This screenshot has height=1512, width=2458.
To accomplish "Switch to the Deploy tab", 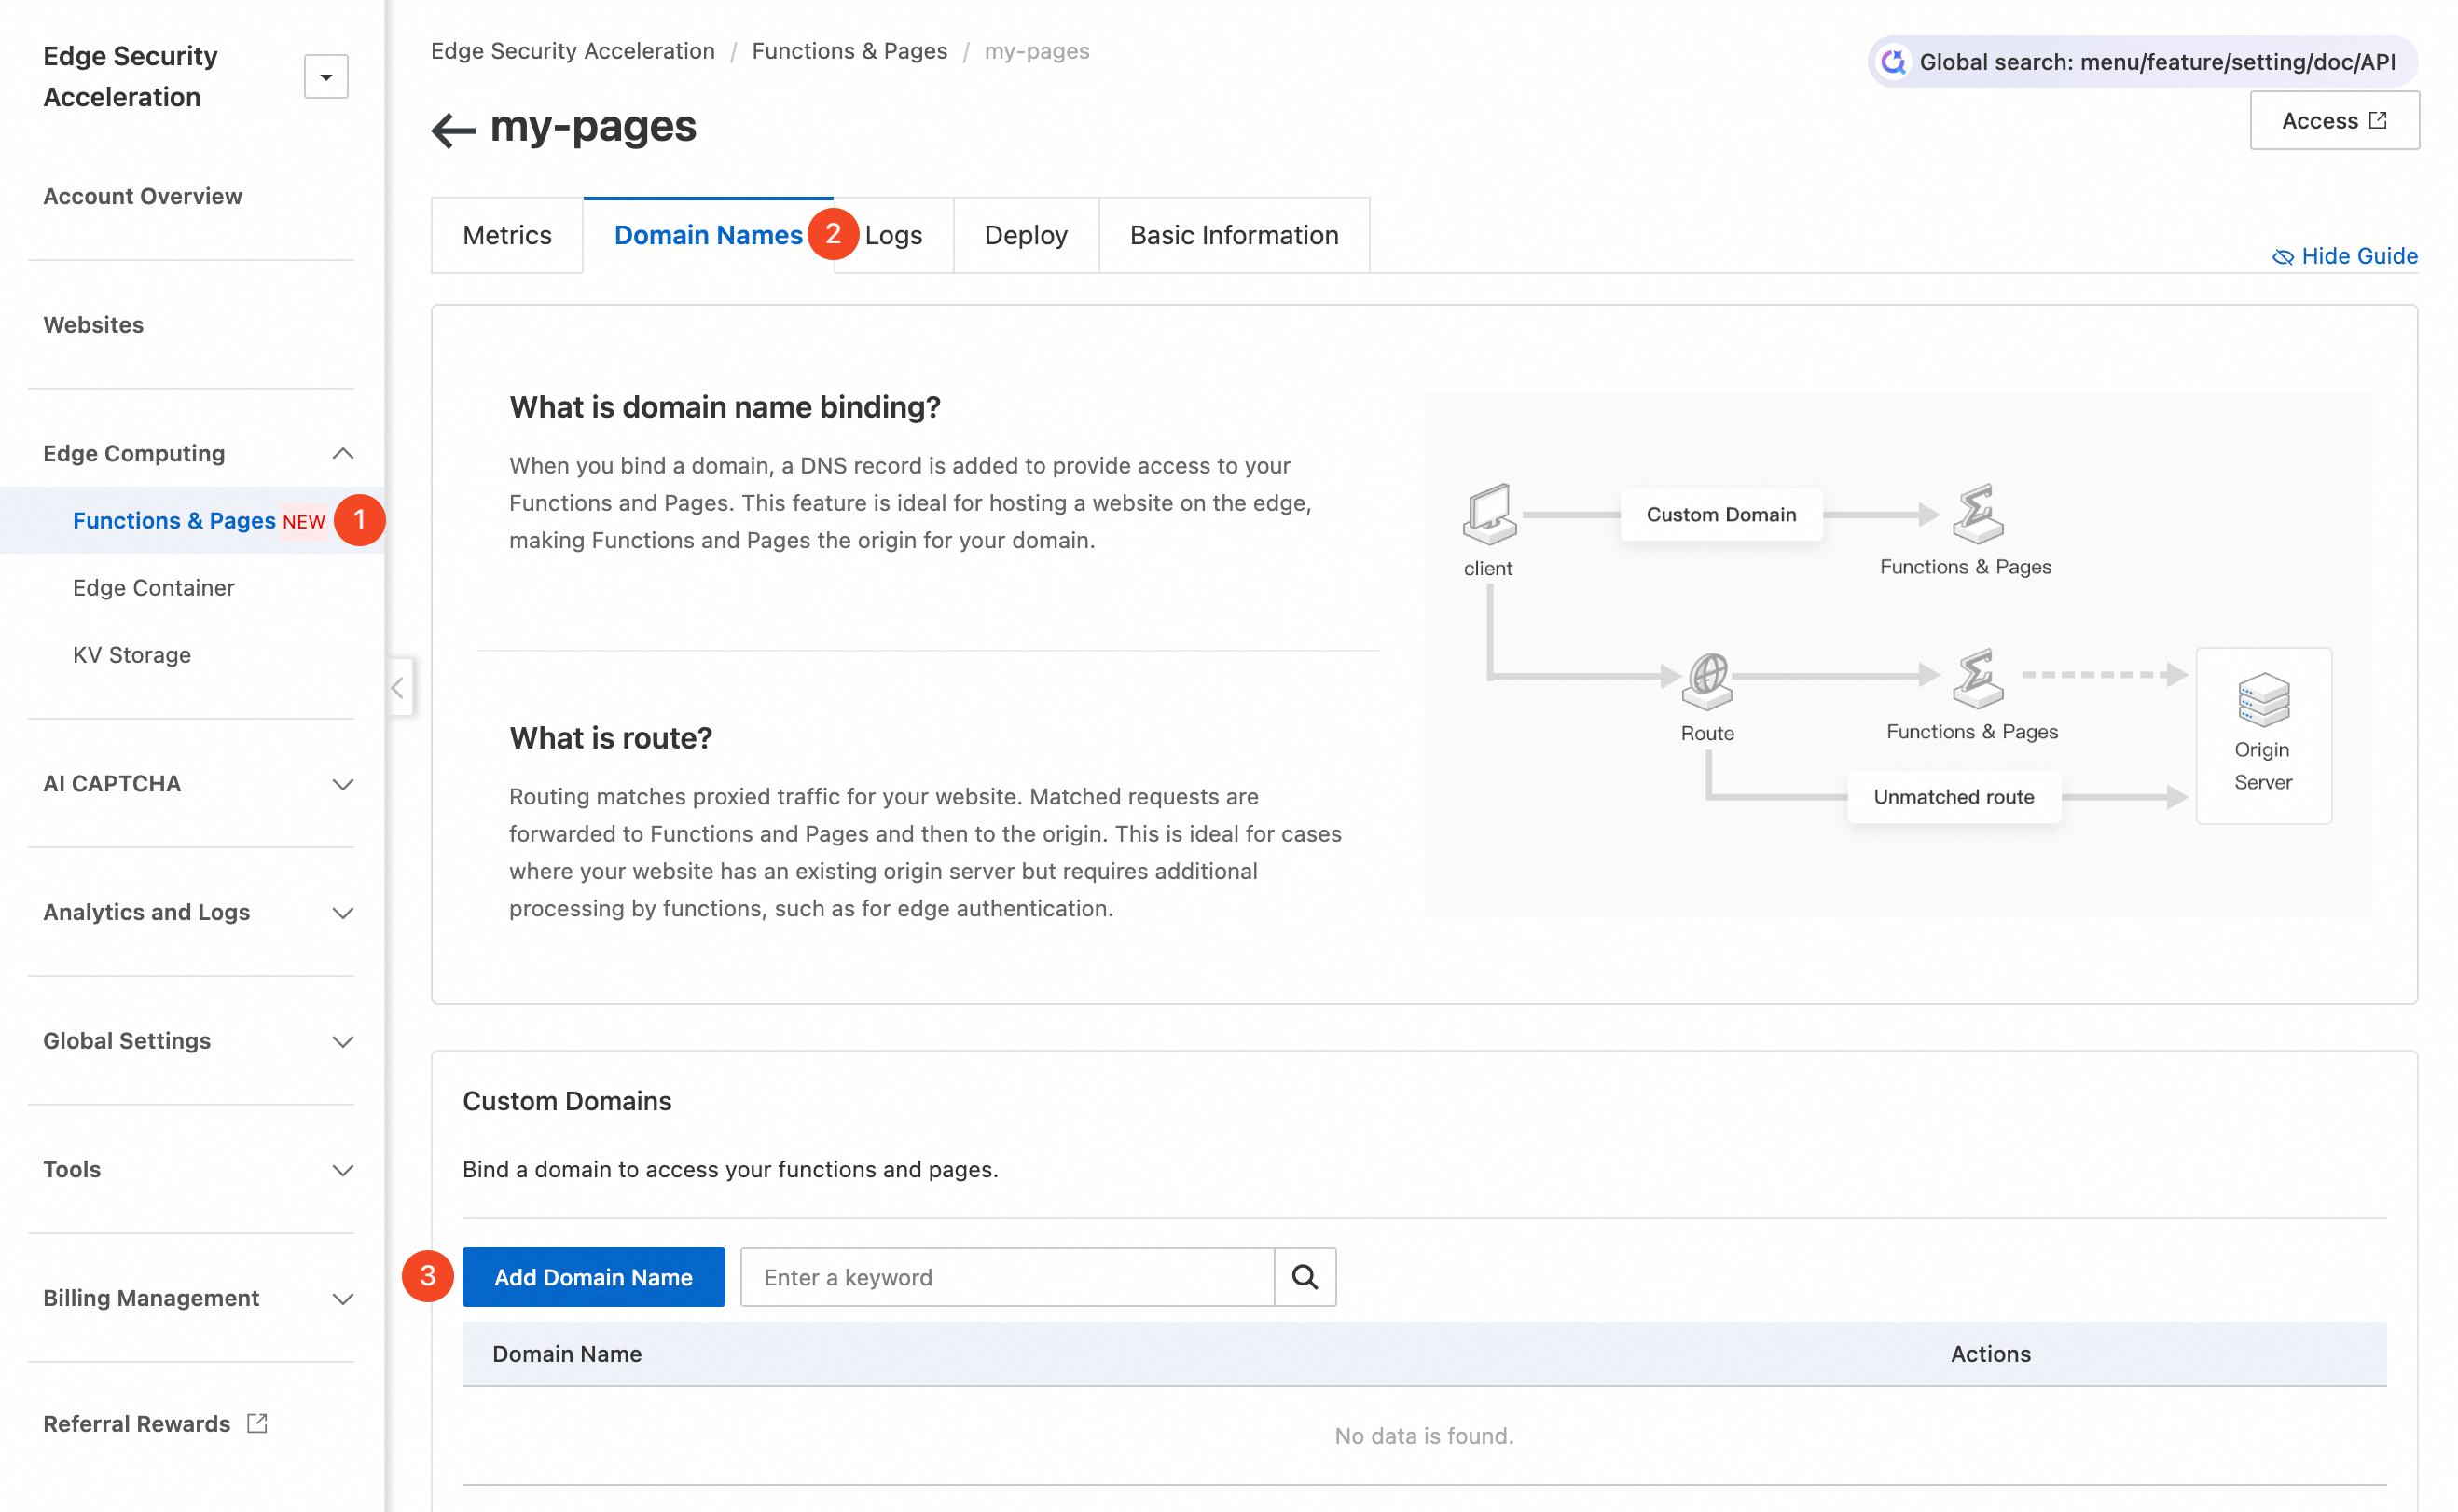I will [x=1025, y=235].
